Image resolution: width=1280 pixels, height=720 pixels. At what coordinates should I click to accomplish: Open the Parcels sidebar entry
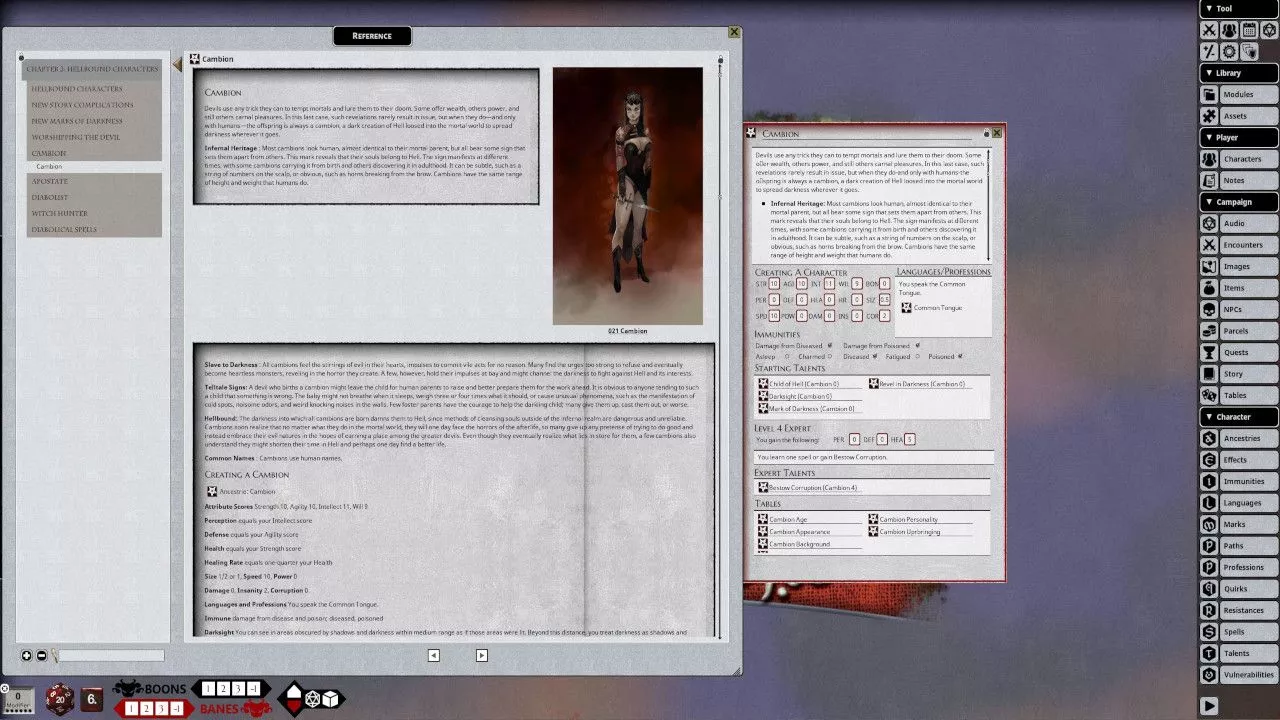pyautogui.click(x=1239, y=331)
